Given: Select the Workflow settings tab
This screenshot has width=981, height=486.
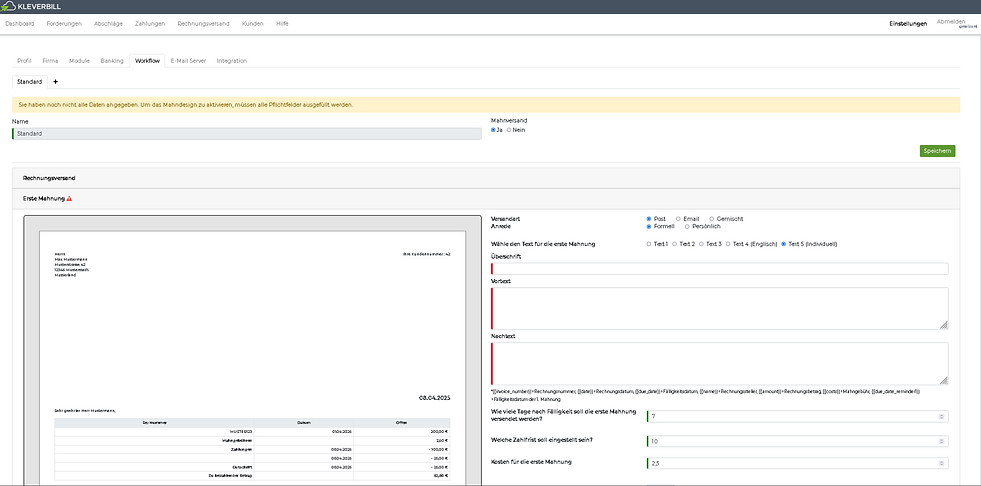Looking at the screenshot, I should pos(148,61).
